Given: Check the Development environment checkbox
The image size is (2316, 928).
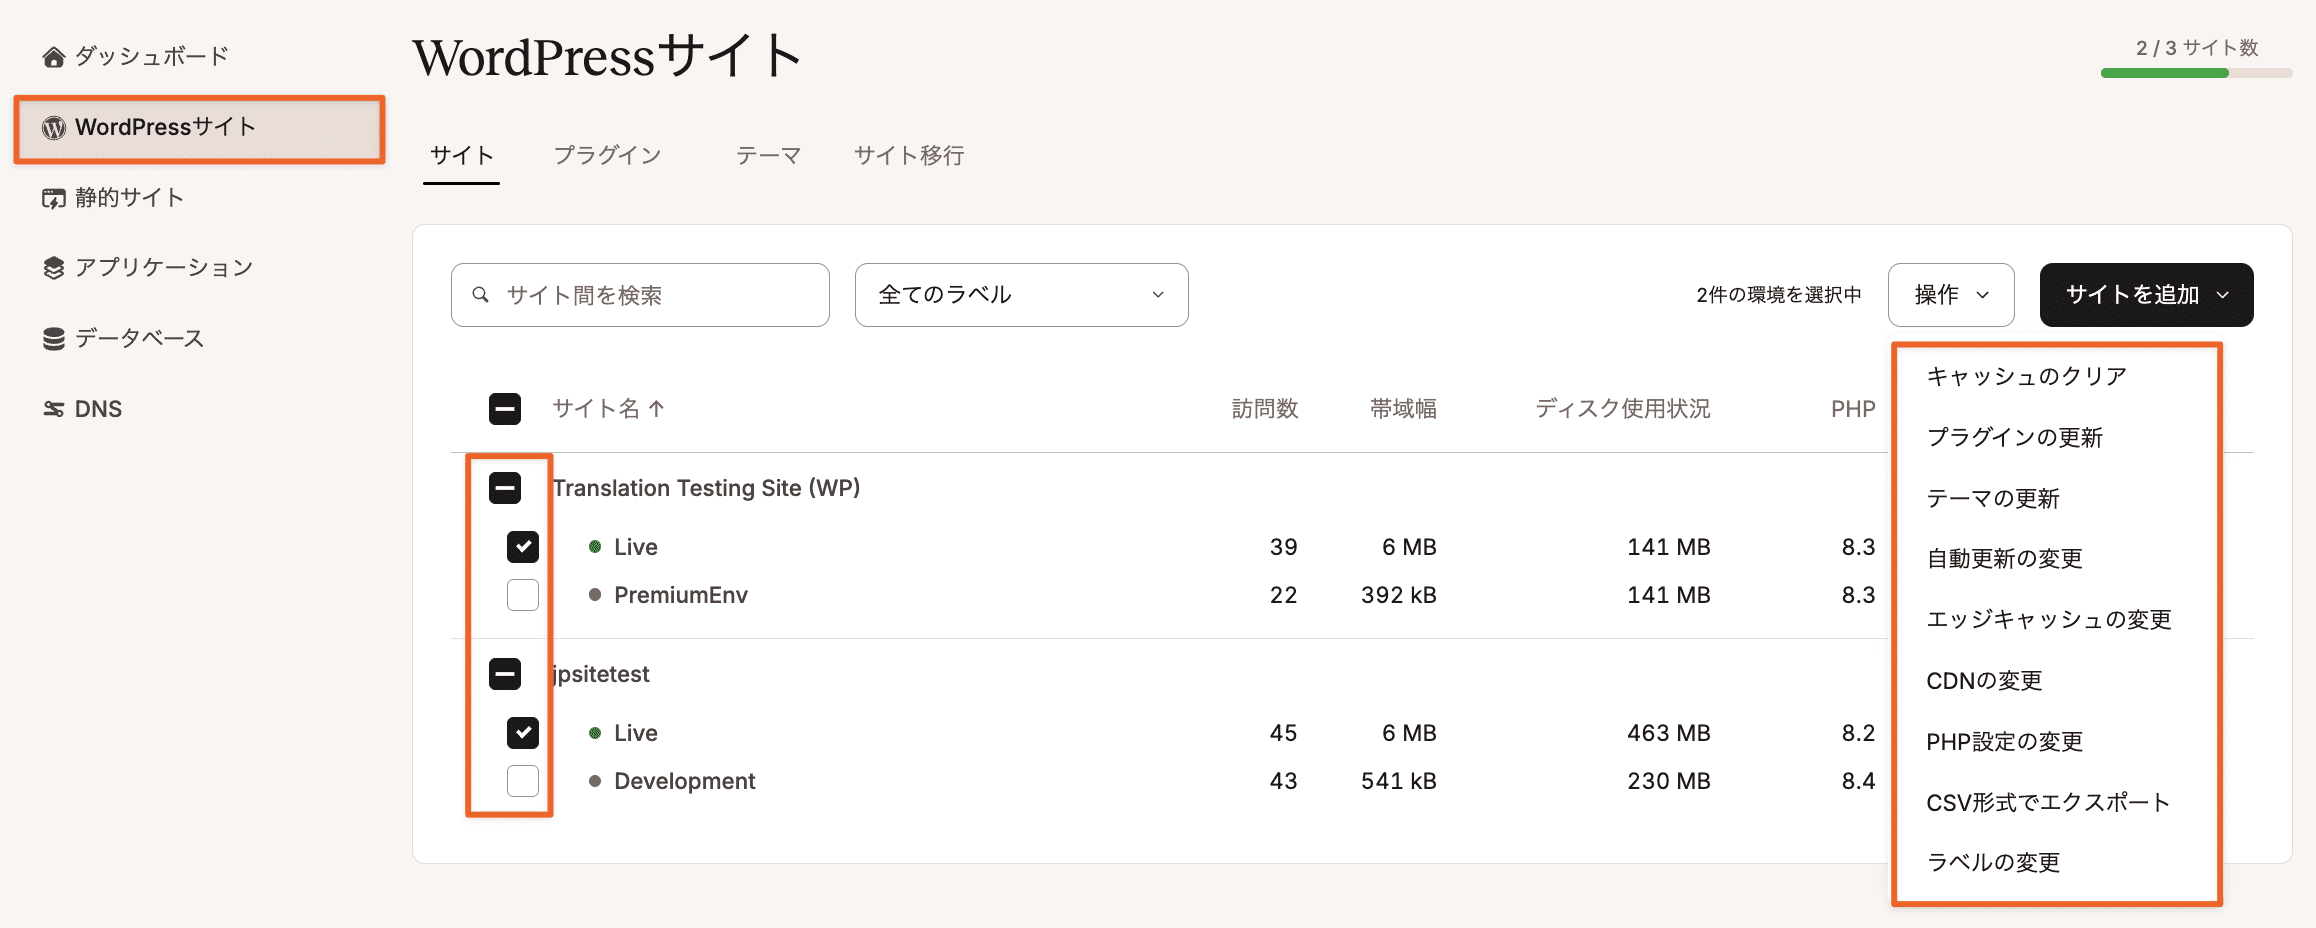Looking at the screenshot, I should click(523, 781).
